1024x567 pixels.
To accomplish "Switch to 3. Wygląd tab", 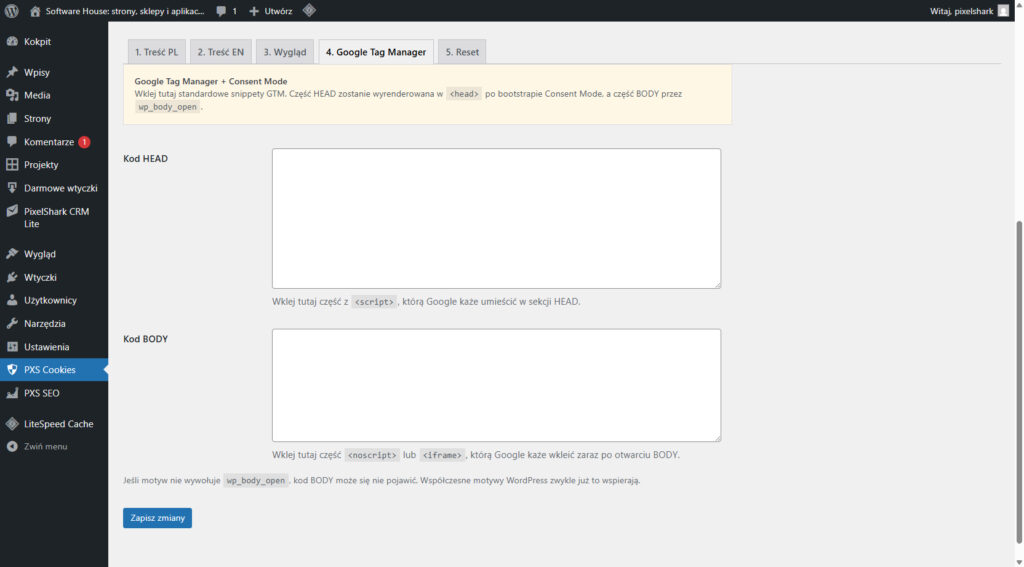I will [x=284, y=52].
